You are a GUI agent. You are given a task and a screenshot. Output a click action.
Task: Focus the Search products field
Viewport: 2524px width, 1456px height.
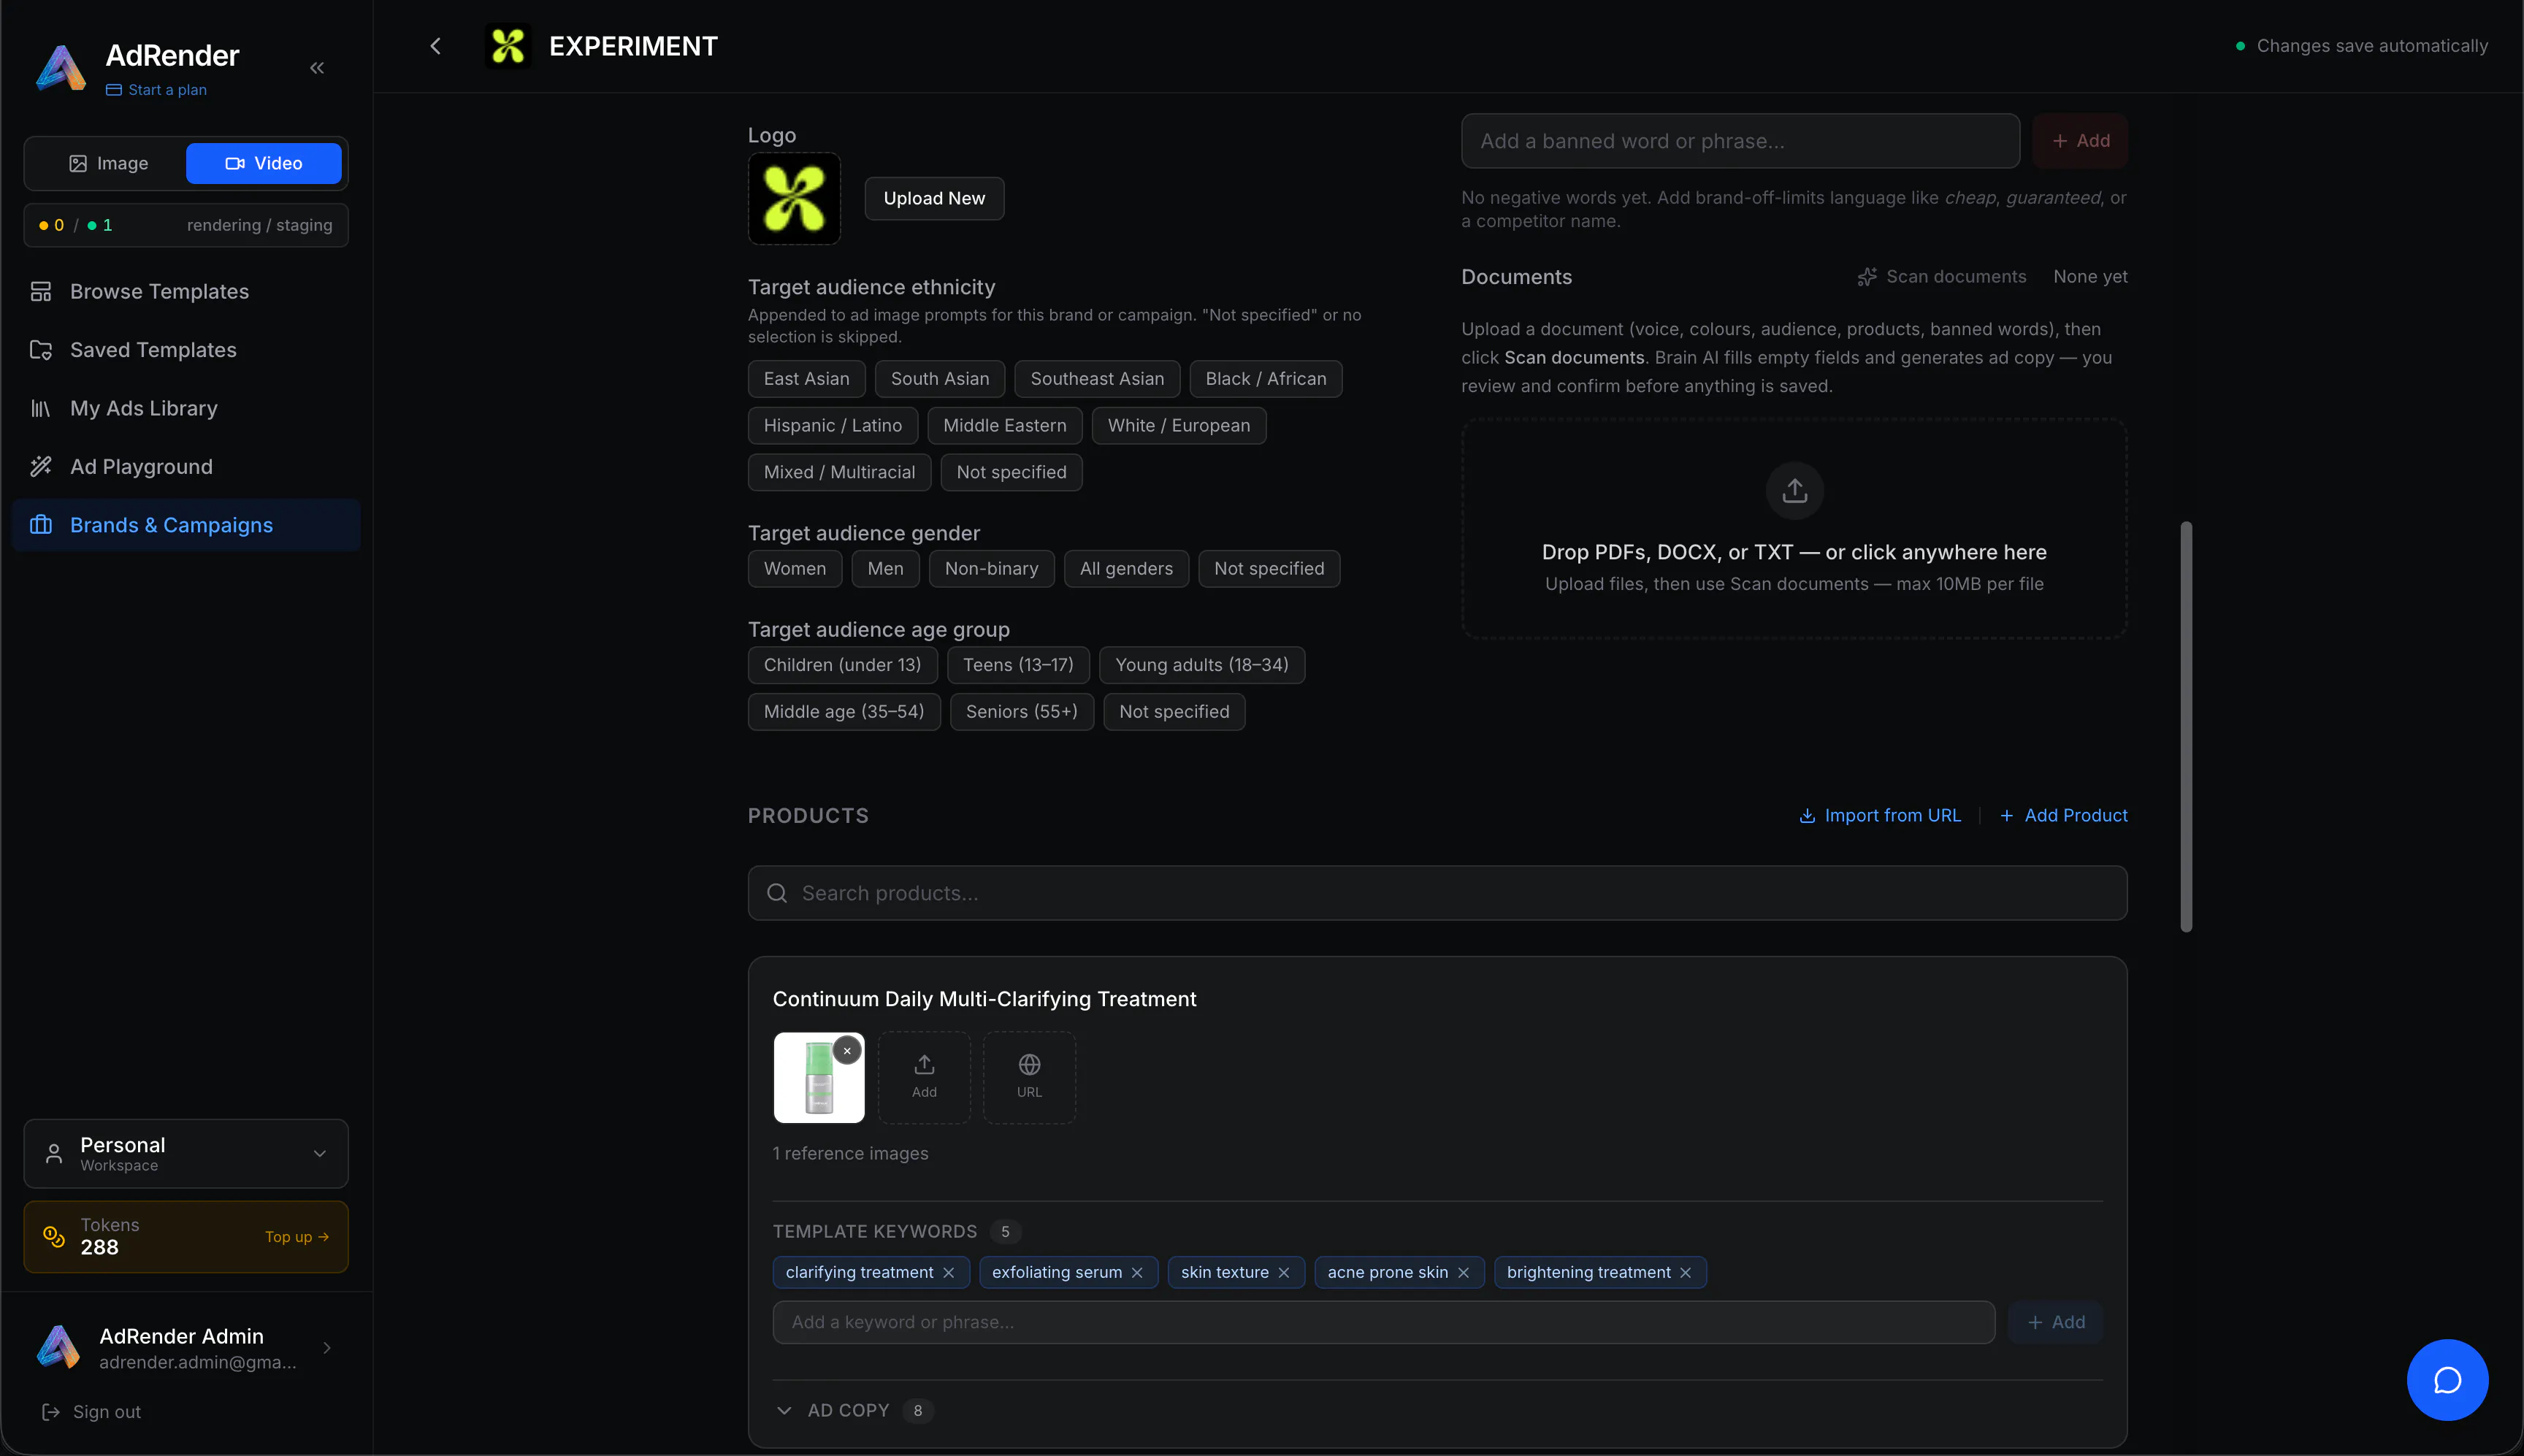1437,893
